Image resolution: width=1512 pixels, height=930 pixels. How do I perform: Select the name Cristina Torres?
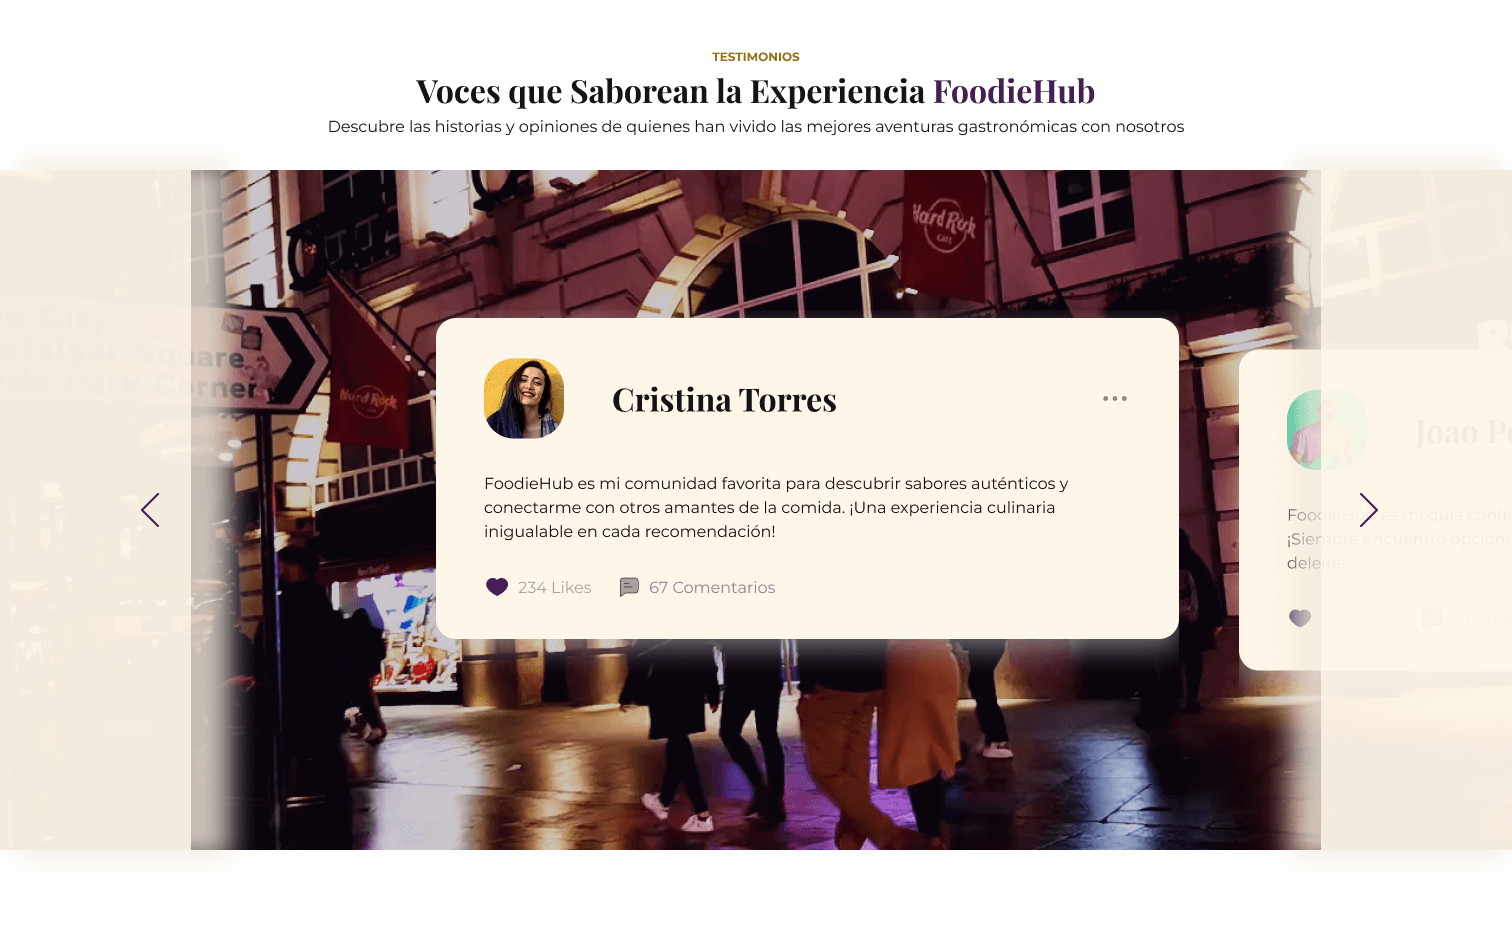coord(724,400)
